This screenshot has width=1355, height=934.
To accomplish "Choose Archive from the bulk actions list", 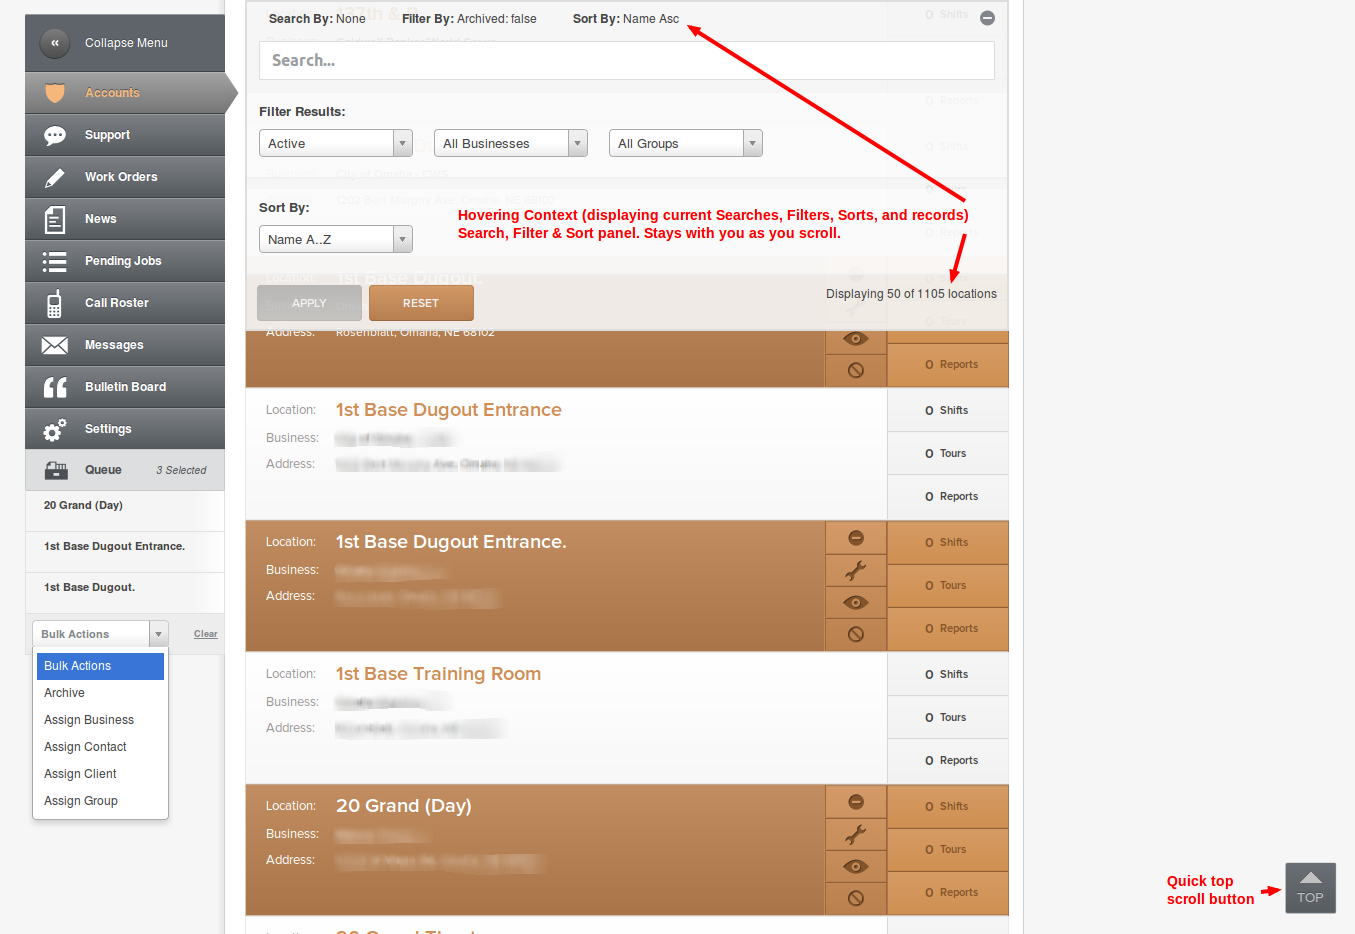I will point(100,693).
